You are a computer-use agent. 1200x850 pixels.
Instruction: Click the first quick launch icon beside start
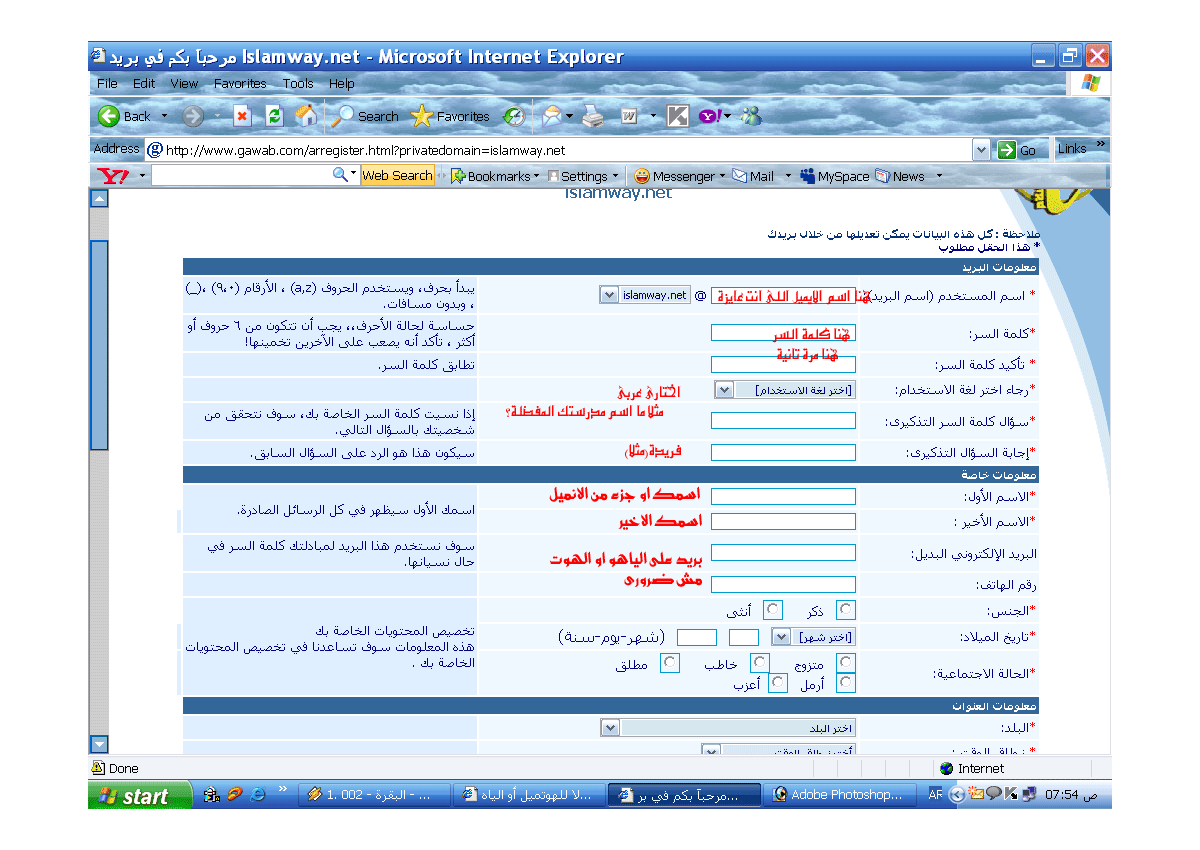click(211, 795)
